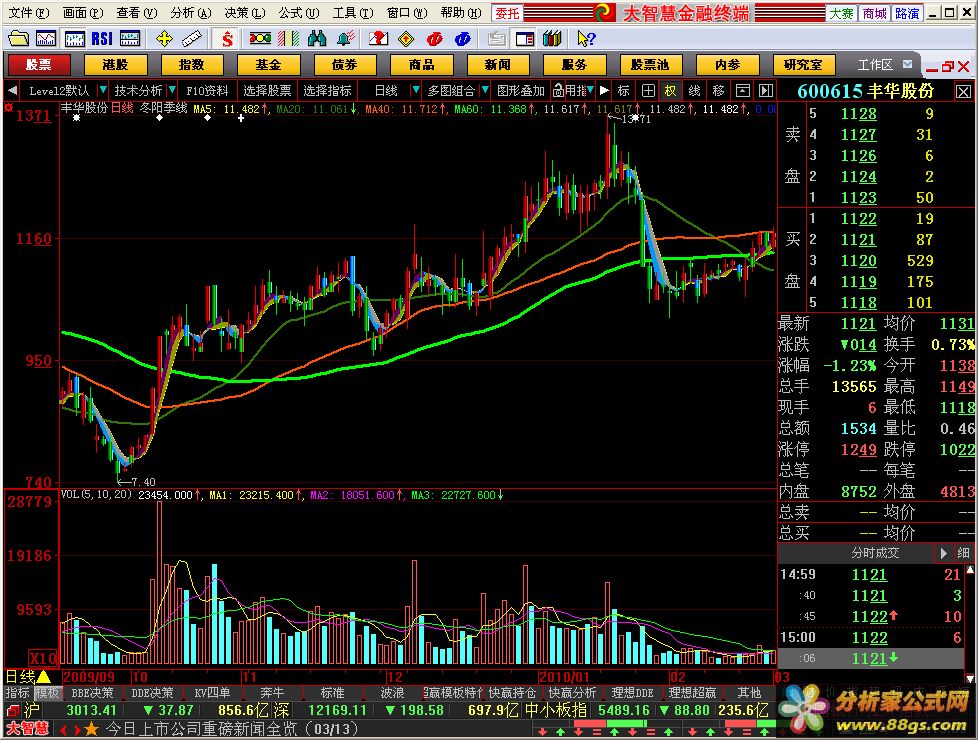The height and width of the screenshot is (740, 978).
Task: Expand the Level2默认 dropdown arrow
Action: point(103,90)
